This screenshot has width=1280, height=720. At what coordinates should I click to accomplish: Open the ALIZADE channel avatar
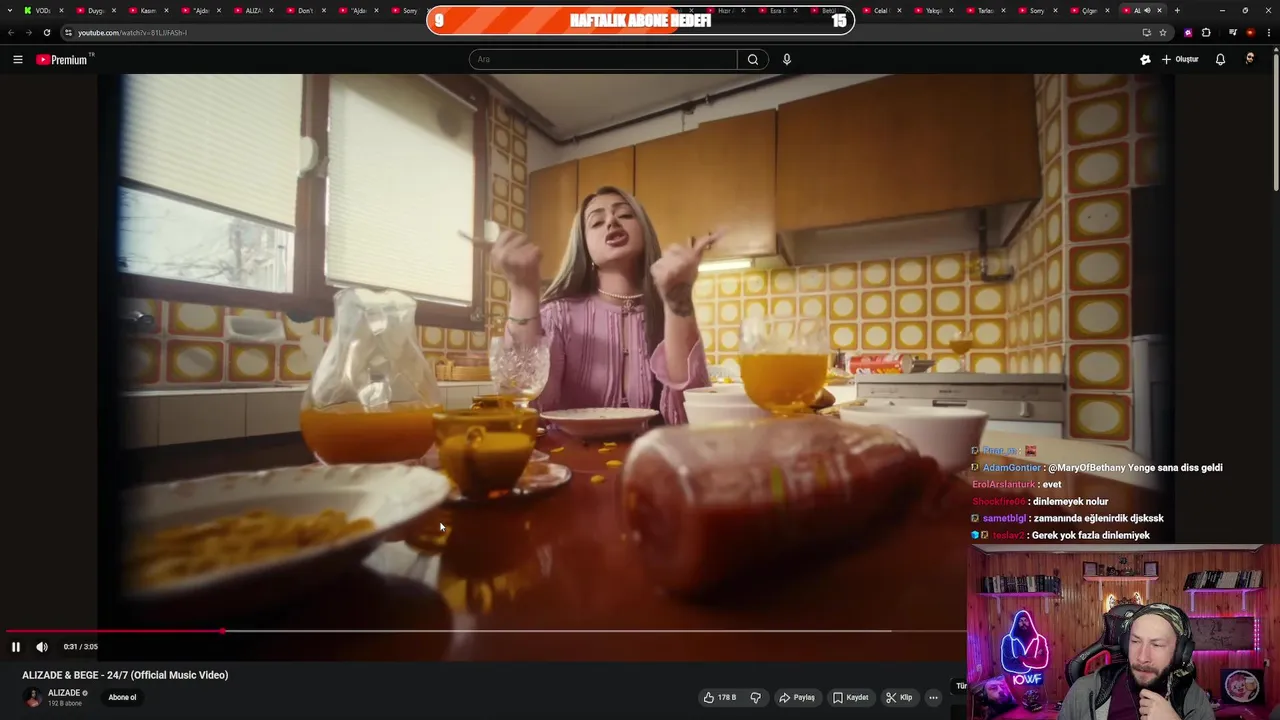(33, 697)
